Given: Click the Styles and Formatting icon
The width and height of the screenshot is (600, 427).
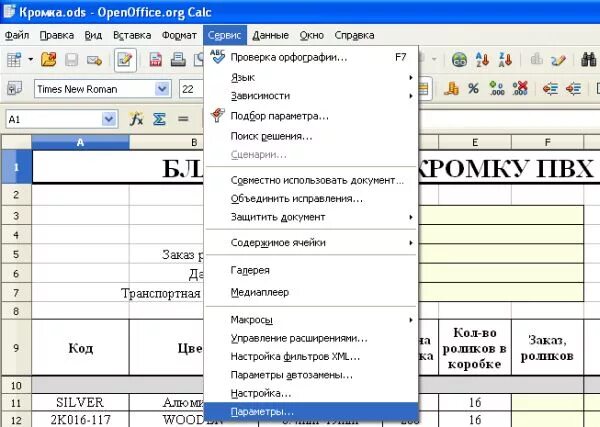Looking at the screenshot, I should tap(15, 89).
